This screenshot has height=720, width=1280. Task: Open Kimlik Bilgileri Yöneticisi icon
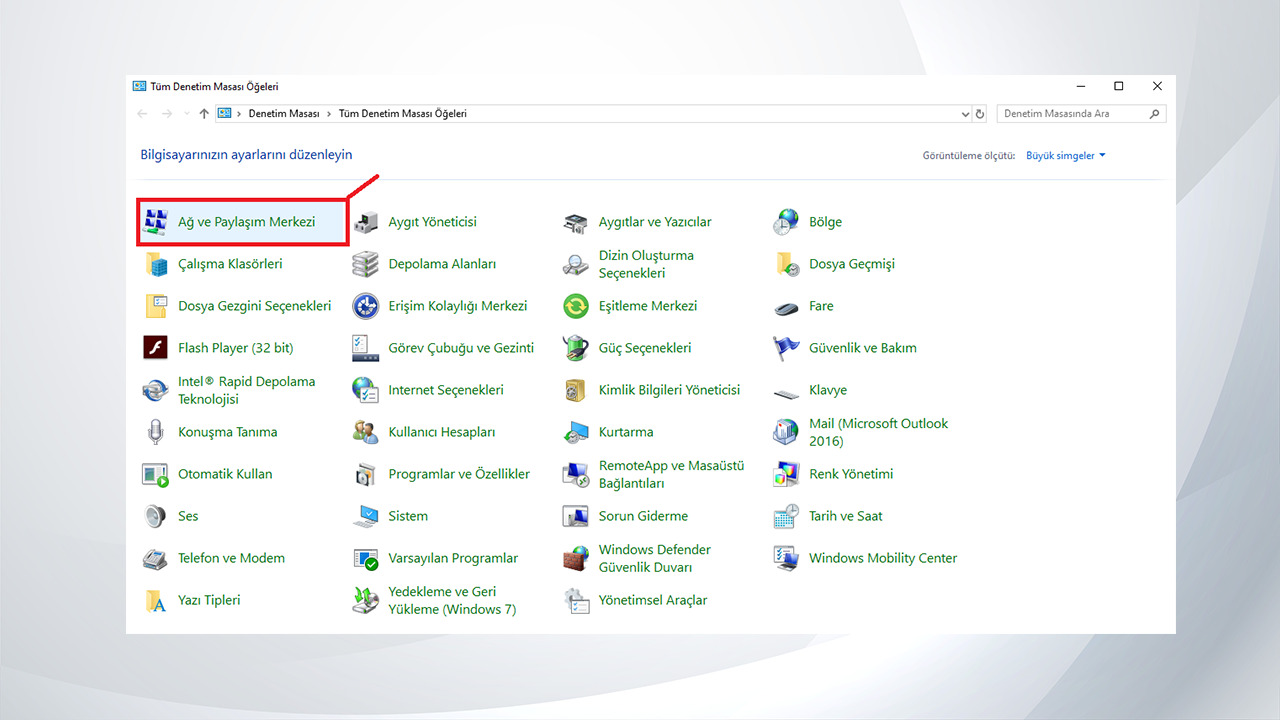coord(576,390)
